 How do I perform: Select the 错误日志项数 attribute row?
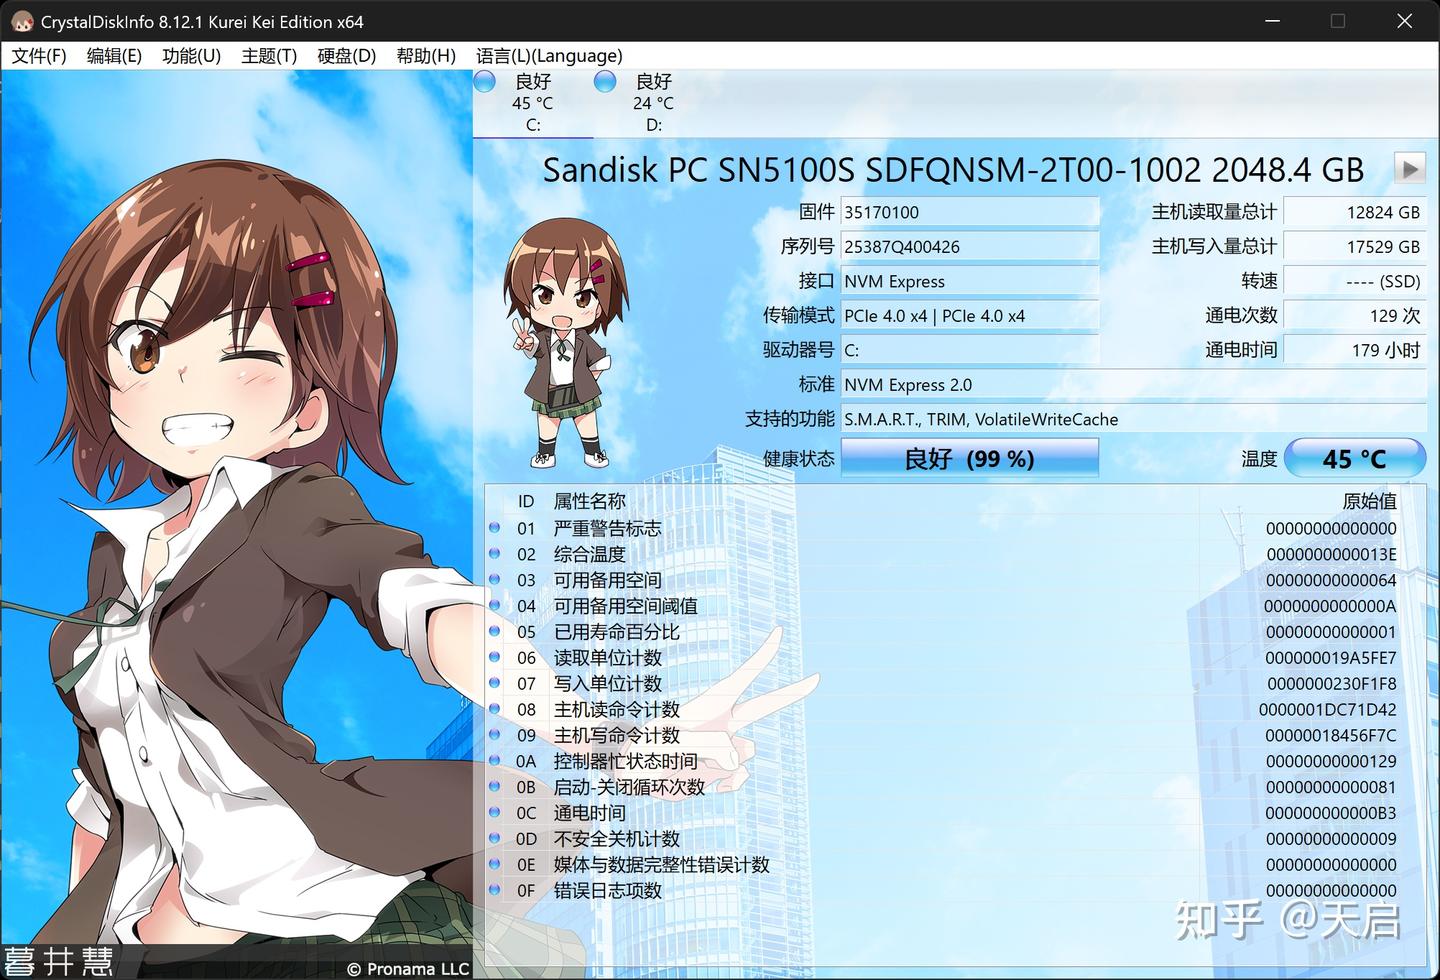pyautogui.click(x=944, y=891)
